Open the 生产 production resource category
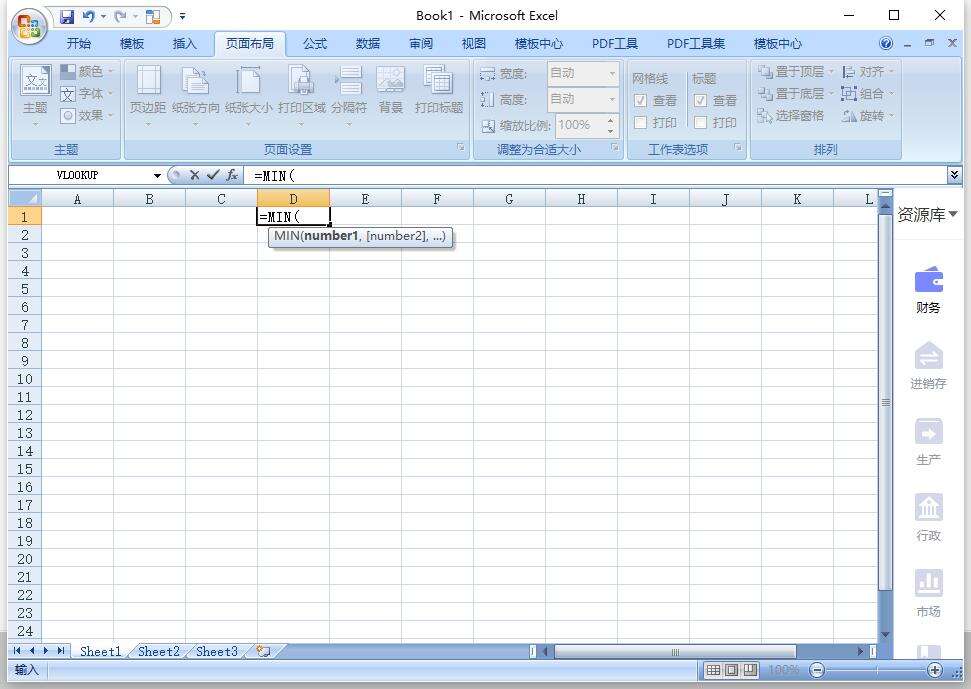The height and width of the screenshot is (689, 971). (928, 441)
